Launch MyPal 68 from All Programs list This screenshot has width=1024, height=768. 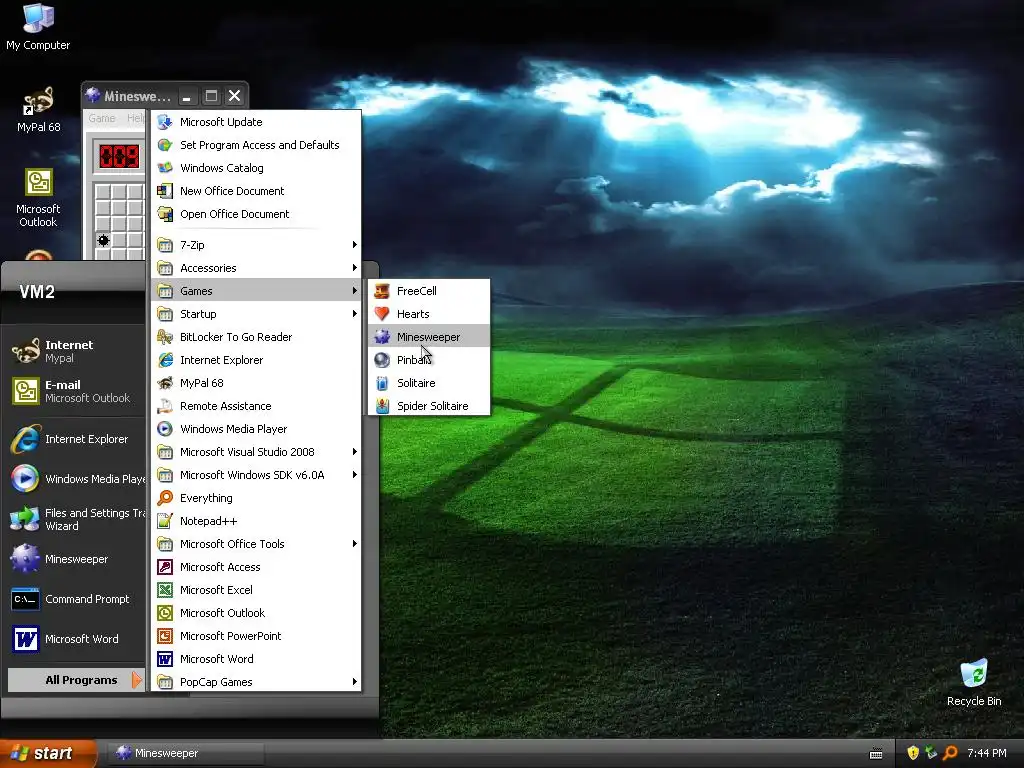256,383
